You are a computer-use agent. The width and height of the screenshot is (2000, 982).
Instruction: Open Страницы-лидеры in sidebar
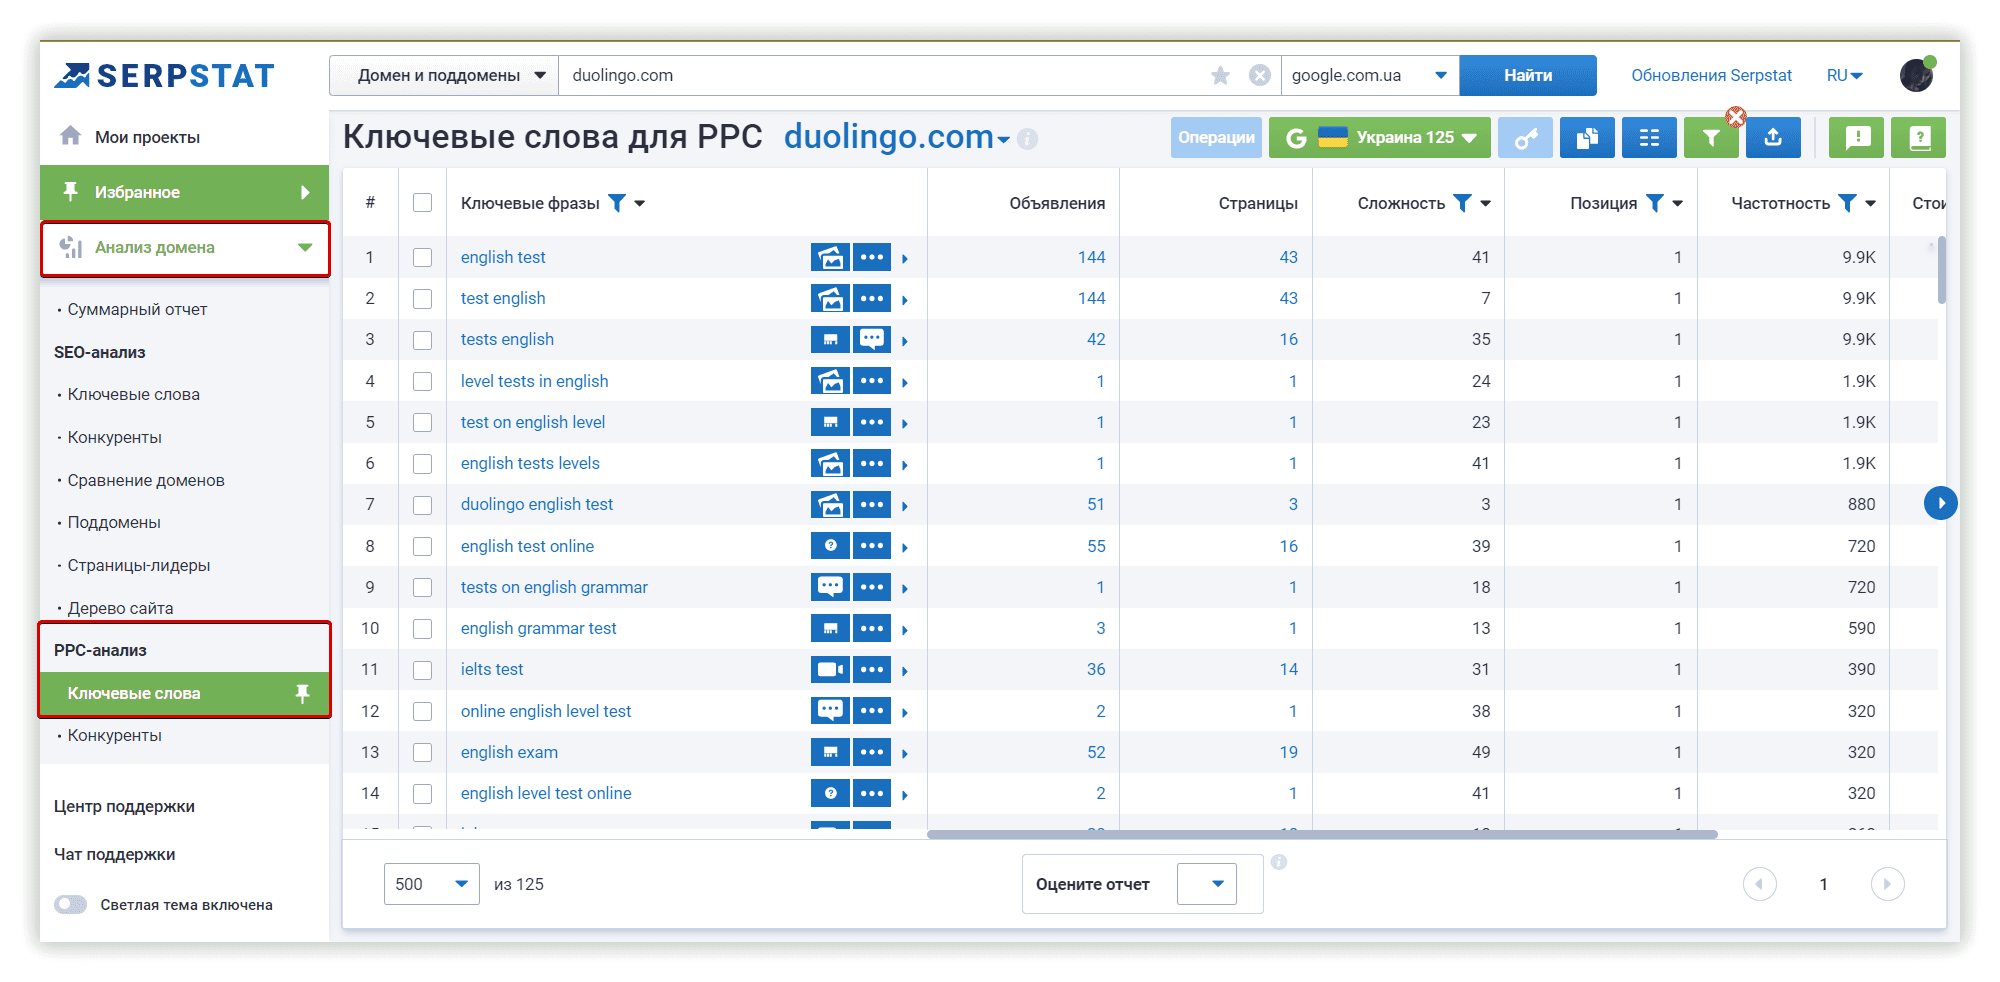pyautogui.click(x=139, y=565)
